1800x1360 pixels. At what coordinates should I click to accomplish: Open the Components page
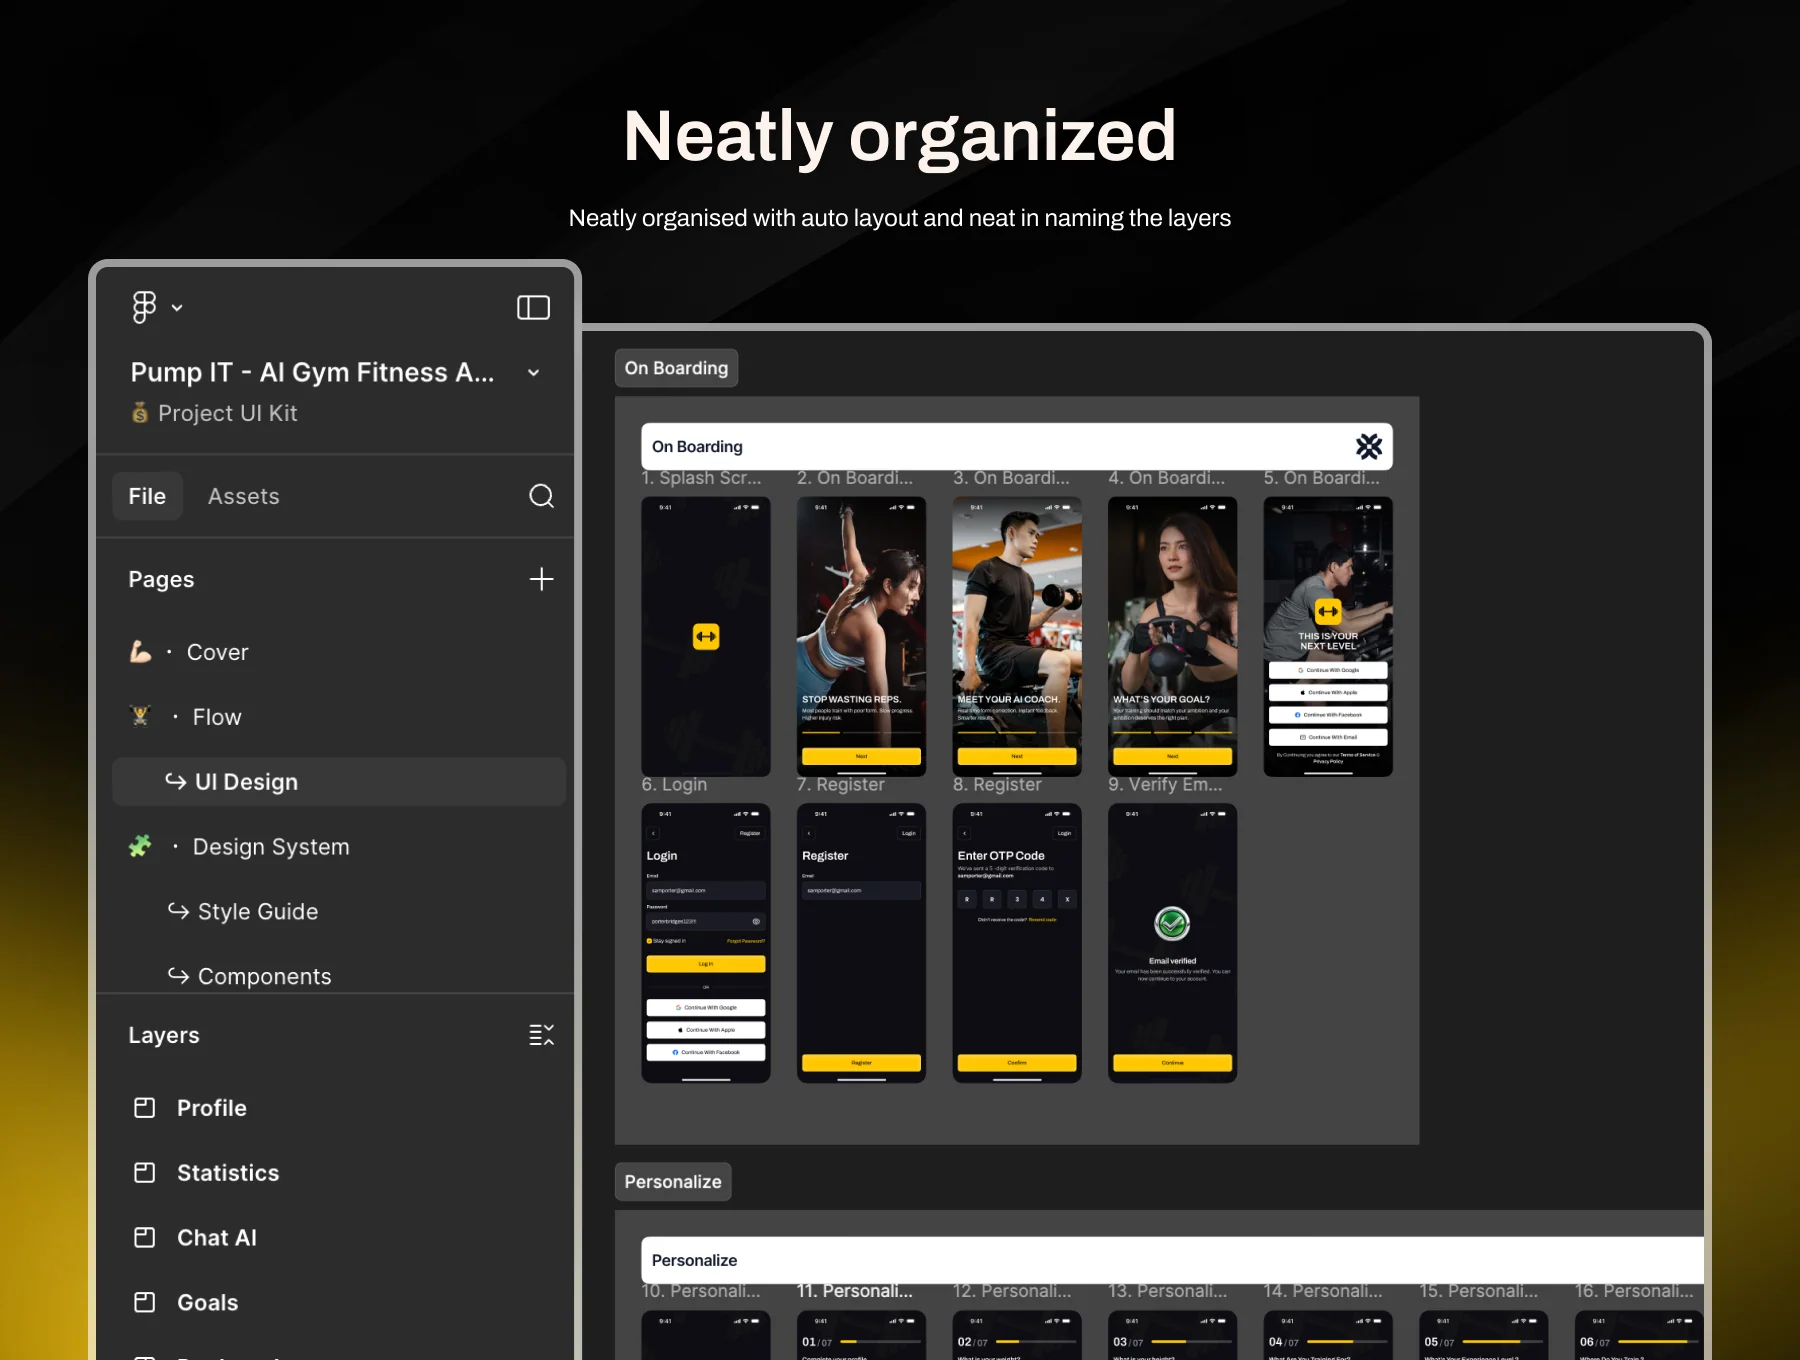[264, 976]
